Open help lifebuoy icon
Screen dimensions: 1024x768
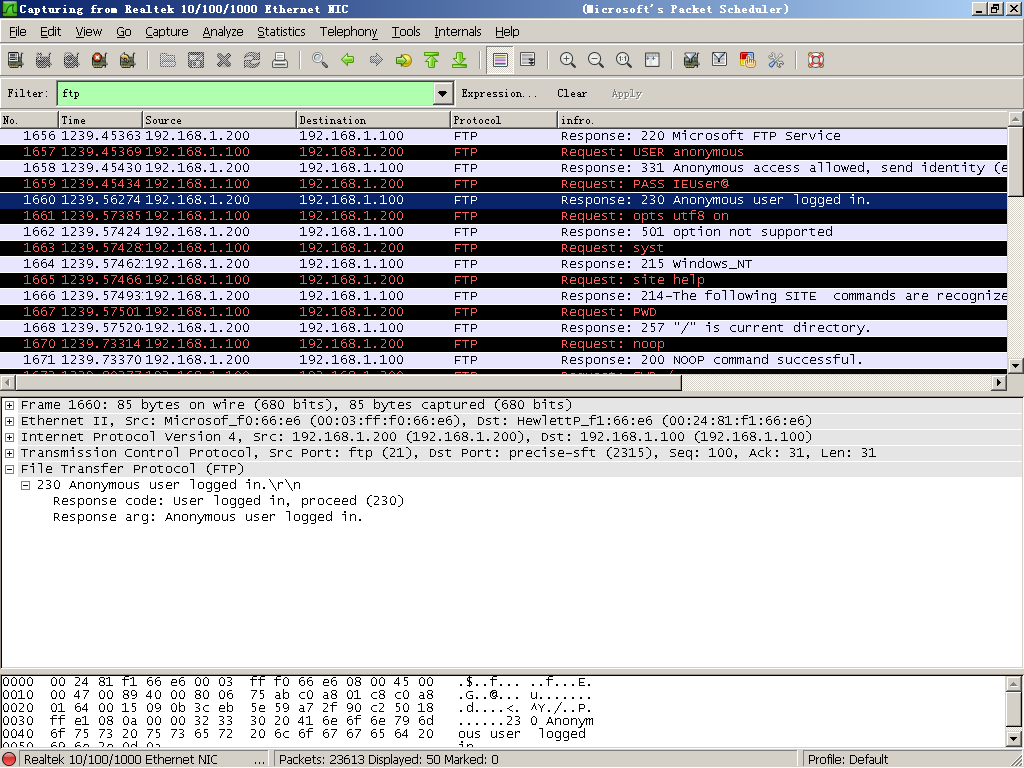point(816,60)
